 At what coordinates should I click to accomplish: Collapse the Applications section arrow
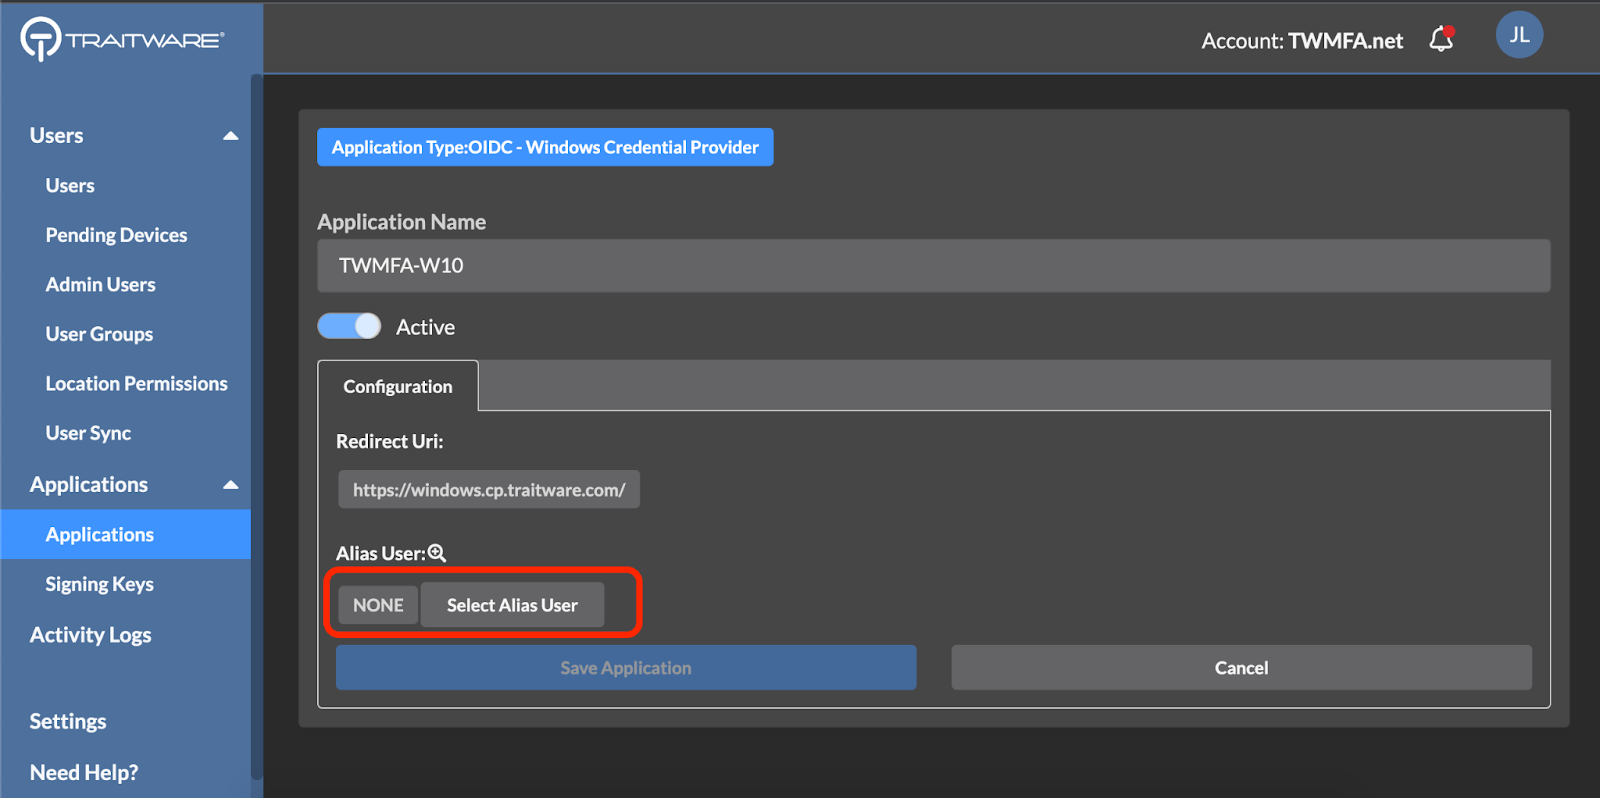tap(231, 485)
